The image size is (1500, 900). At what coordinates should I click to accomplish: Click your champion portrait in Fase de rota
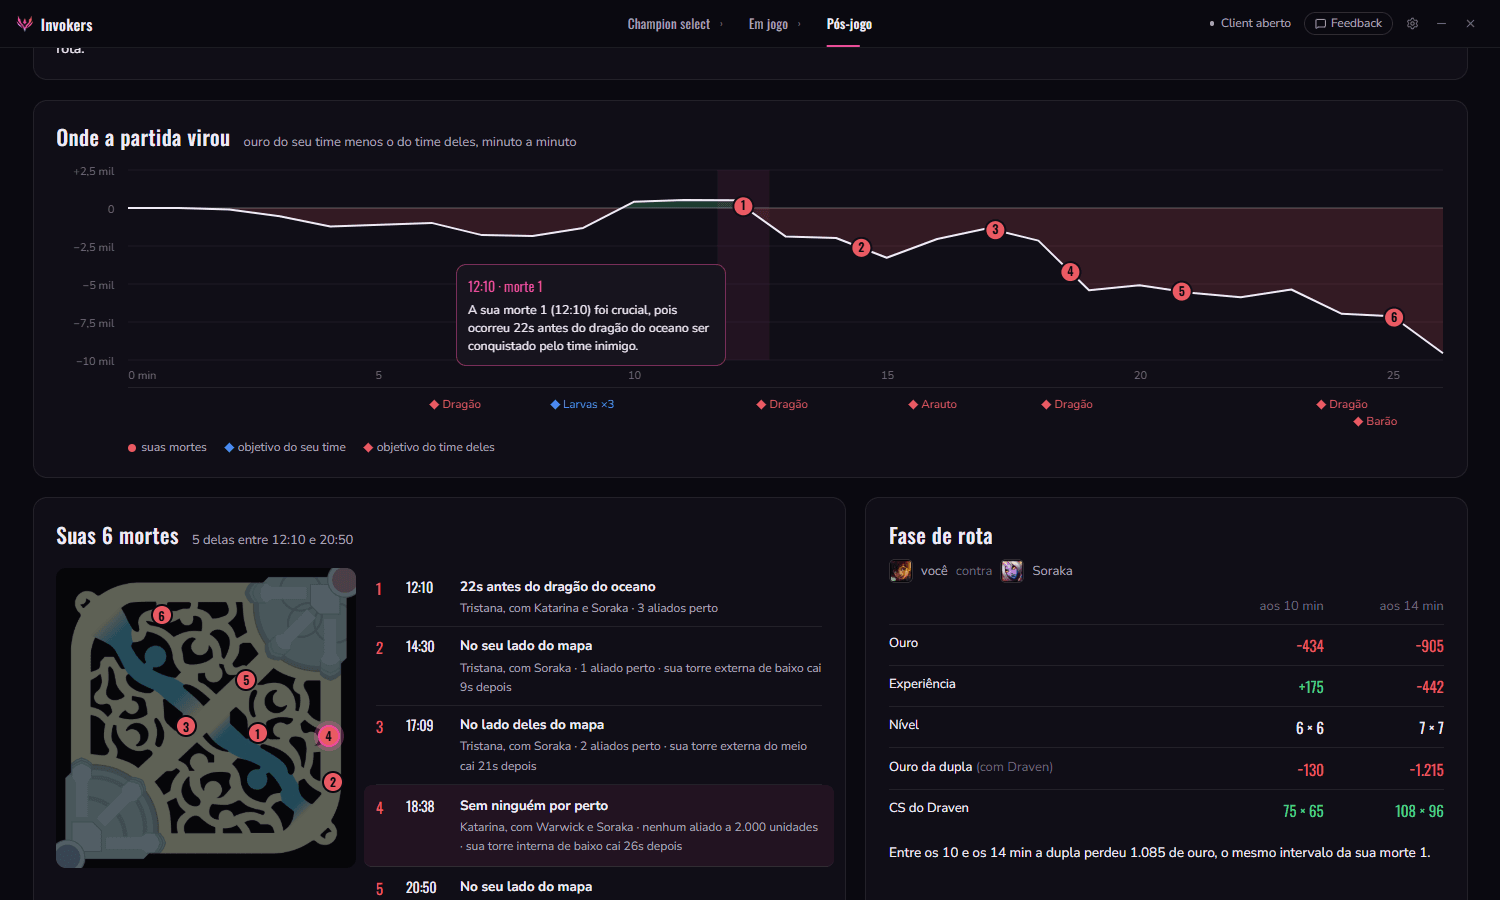pyautogui.click(x=901, y=571)
